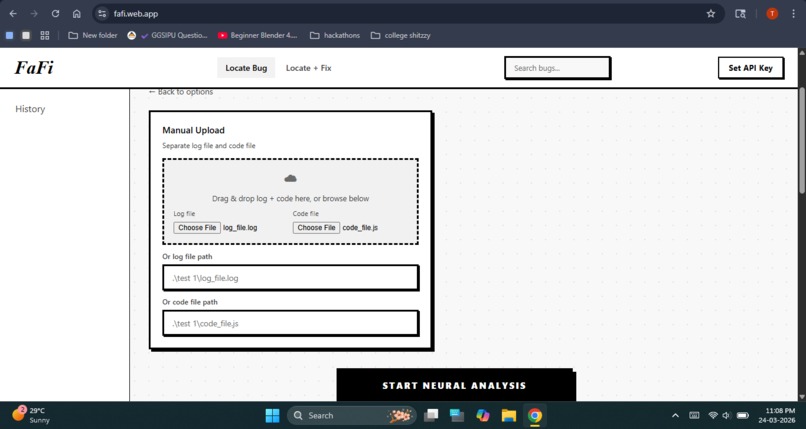Click the cloud upload icon
This screenshot has height=429, width=806.
click(290, 178)
